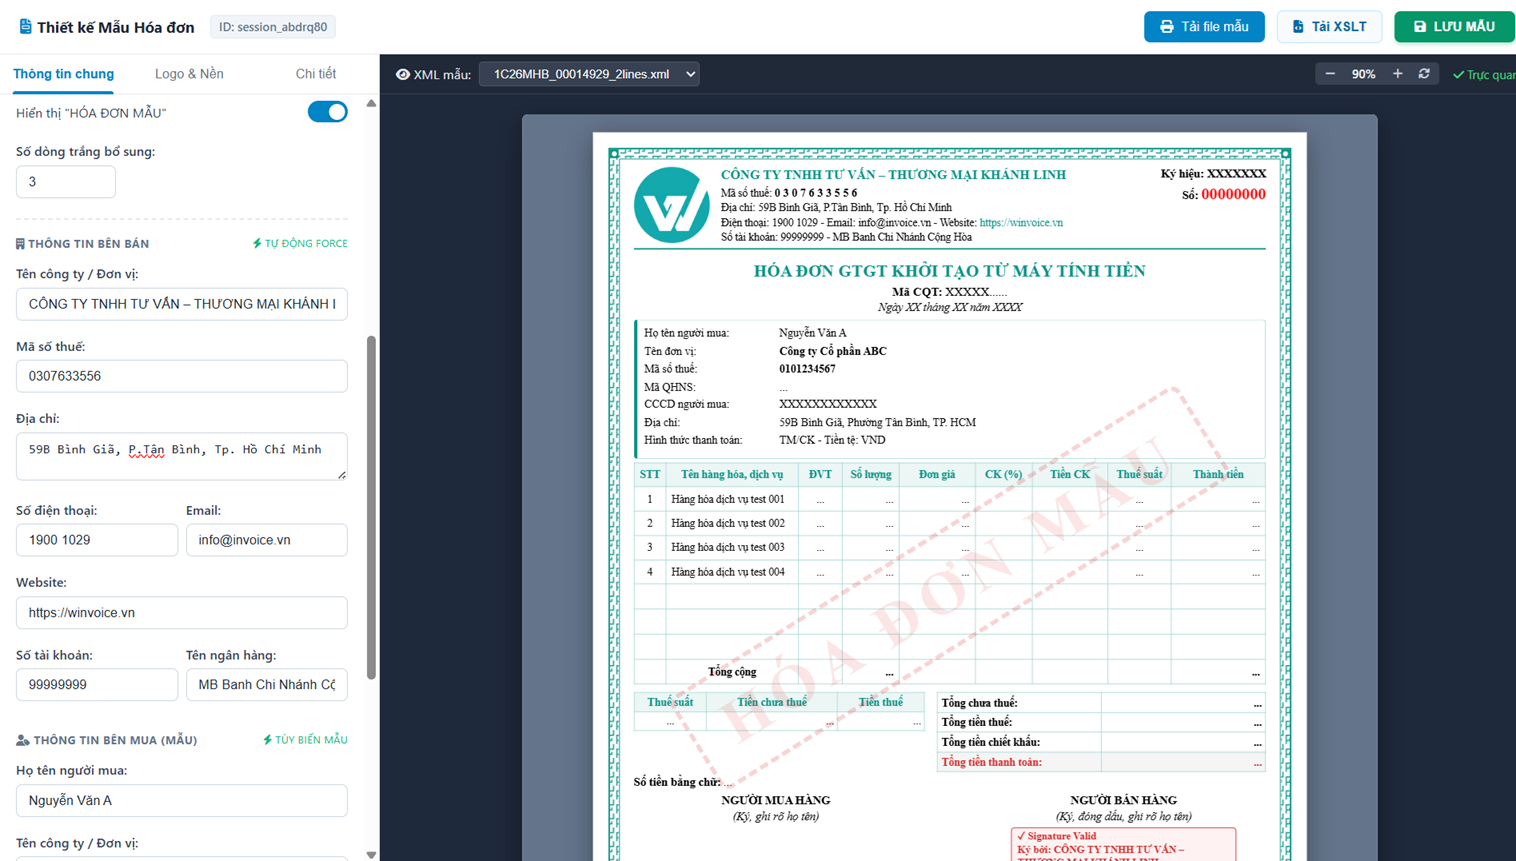Click row Hàng hóa dịch vụ test 001
Viewport: 1516px width, 861px height.
[950, 499]
